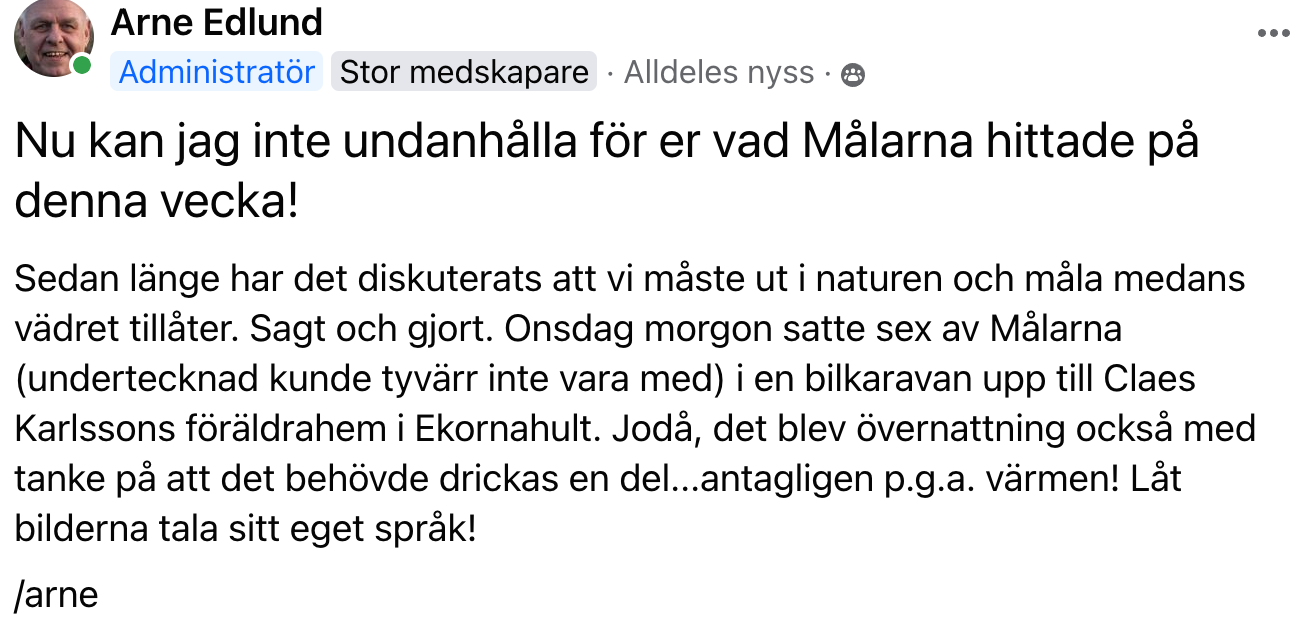Click the green online status dot
The width and height of the screenshot is (1302, 632).
point(82,65)
